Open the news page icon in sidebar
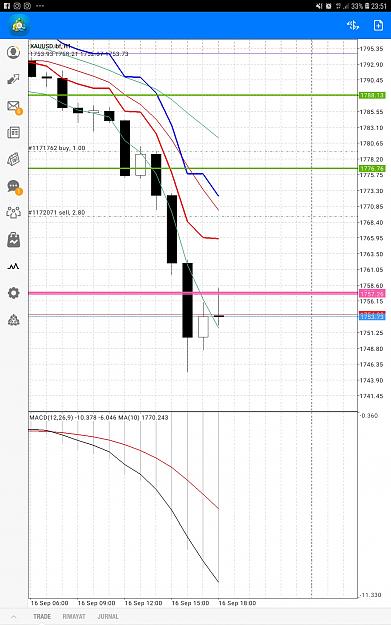 [14, 132]
